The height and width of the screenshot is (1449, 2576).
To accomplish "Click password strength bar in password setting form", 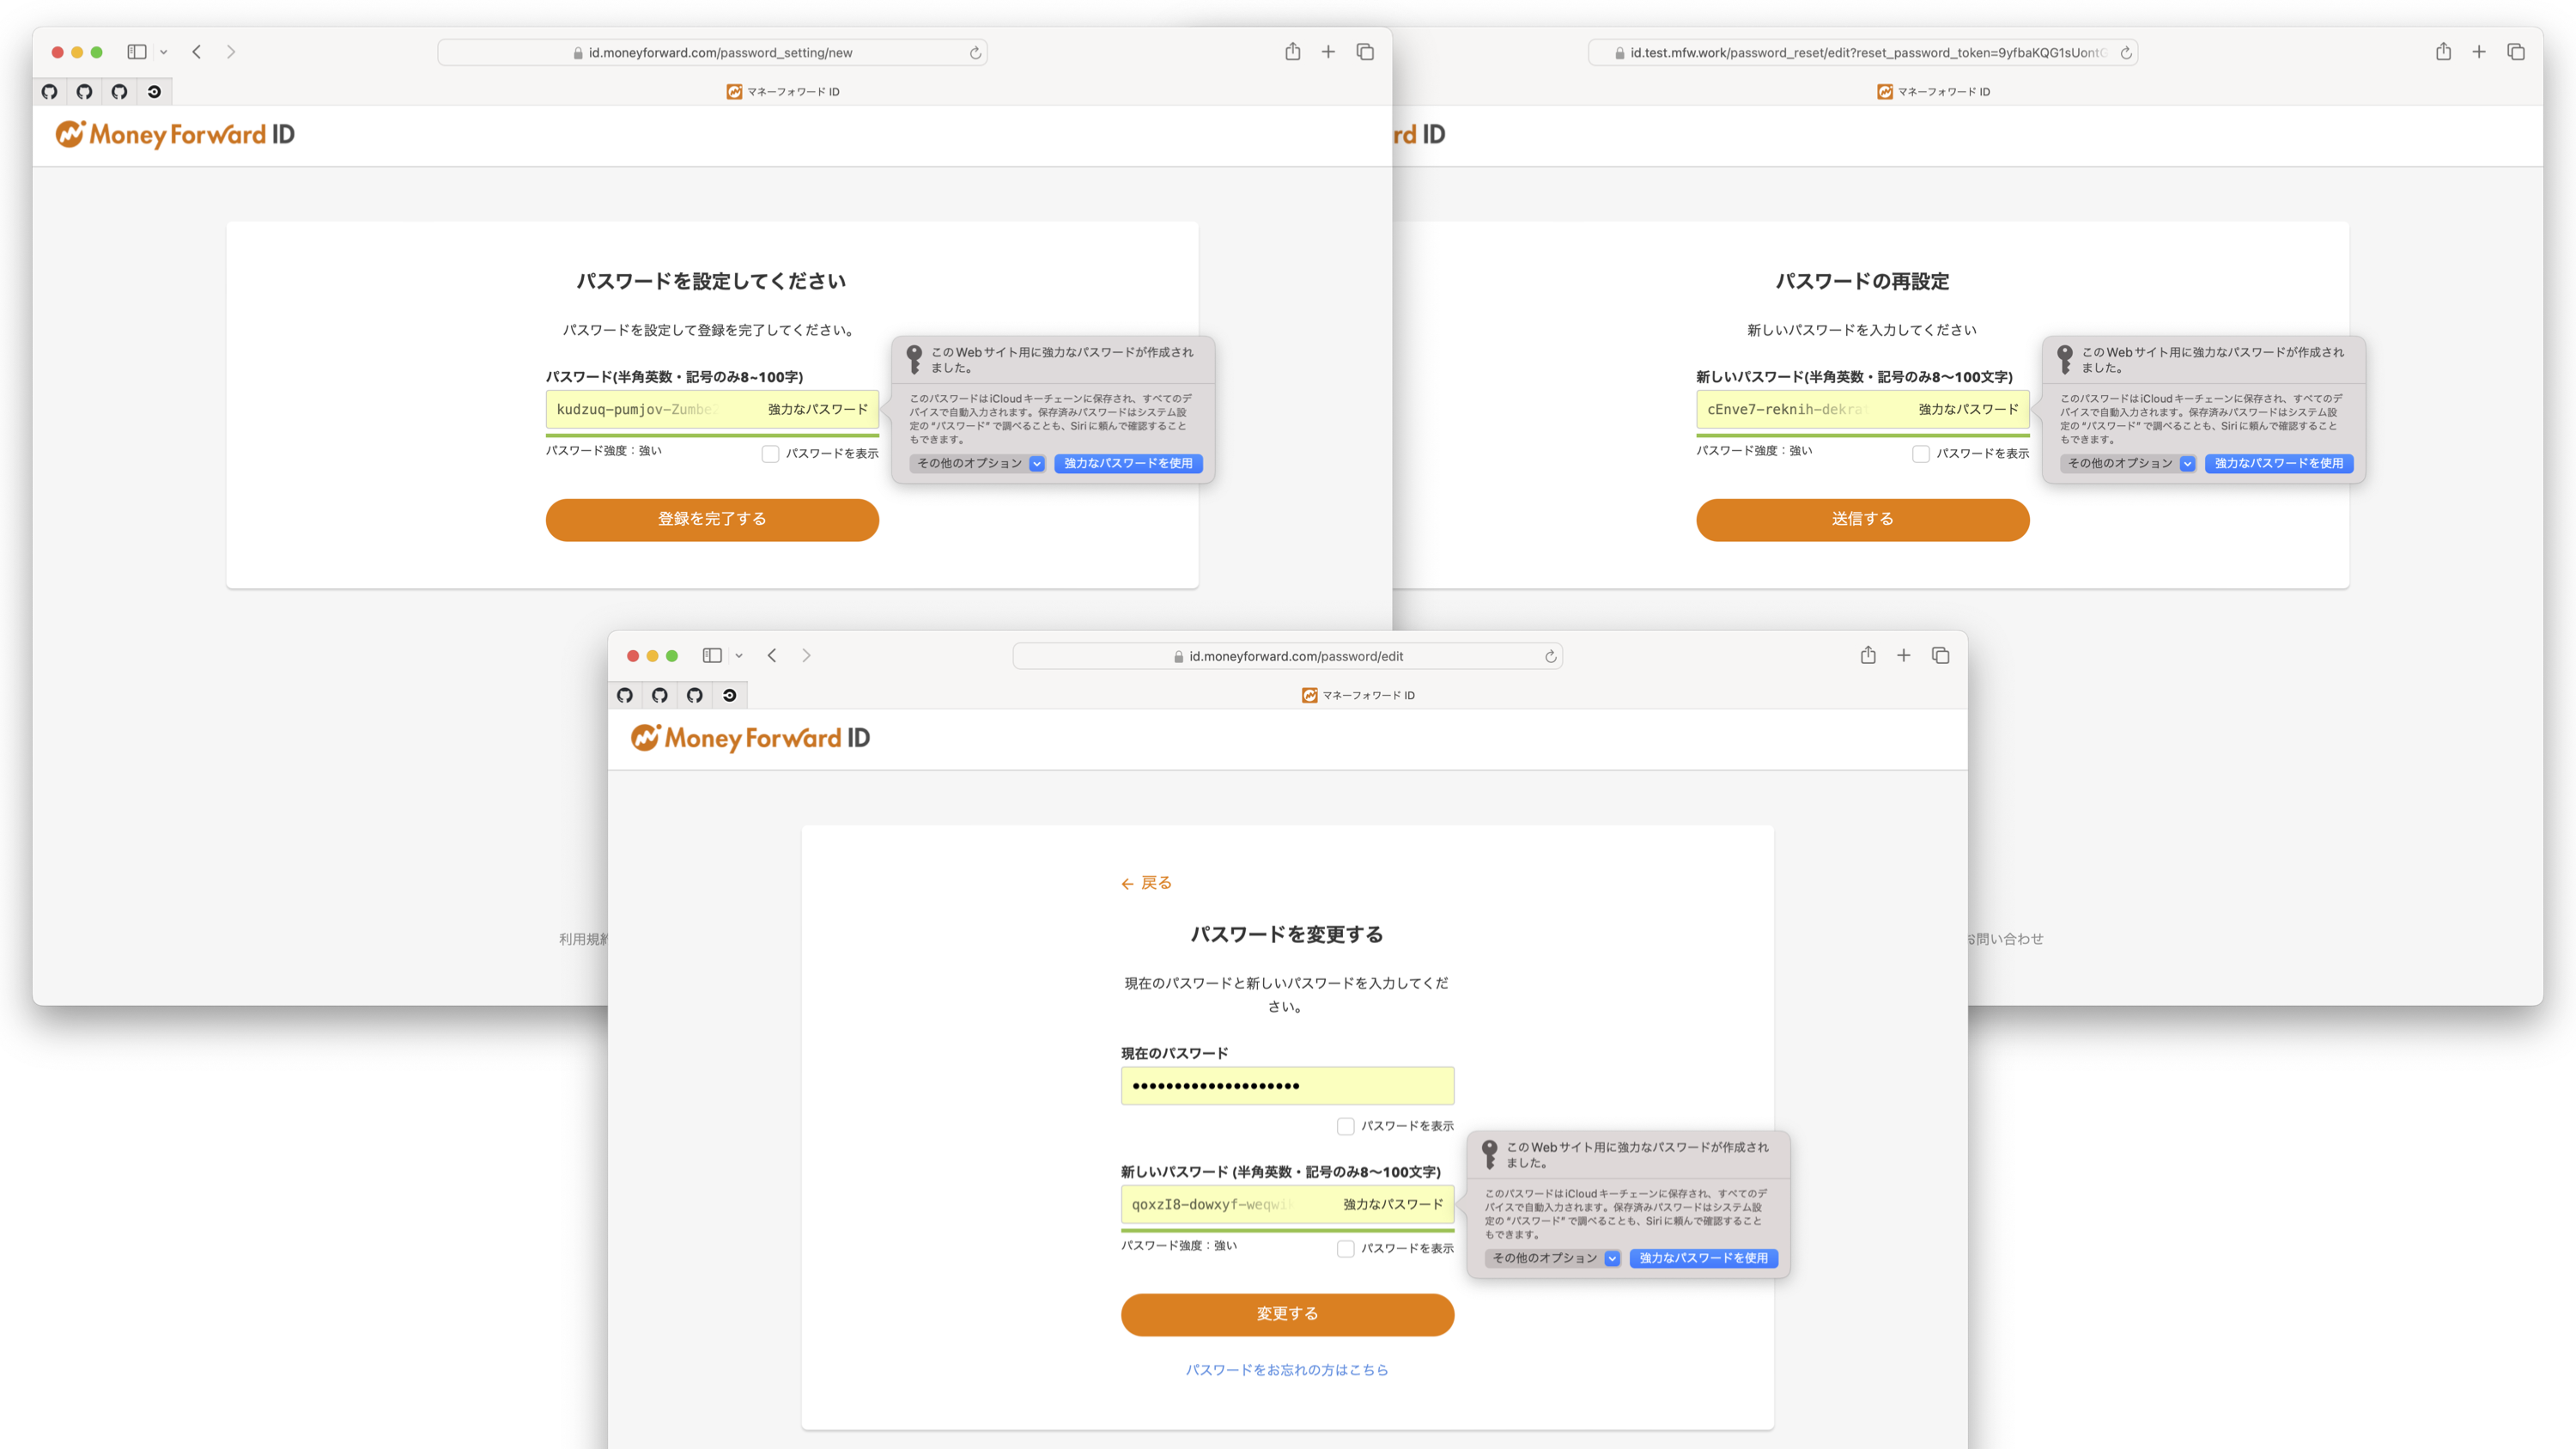I will (712, 436).
